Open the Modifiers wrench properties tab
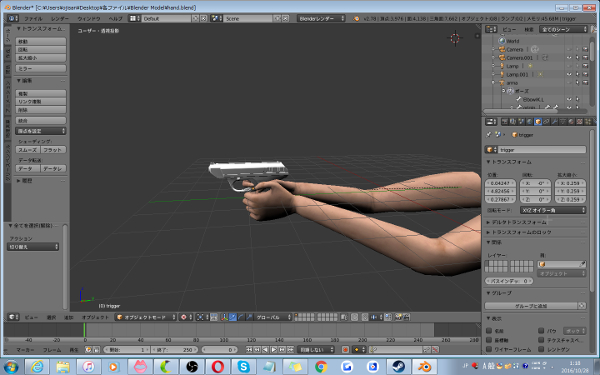Image resolution: width=600 pixels, height=375 pixels. tap(554, 122)
